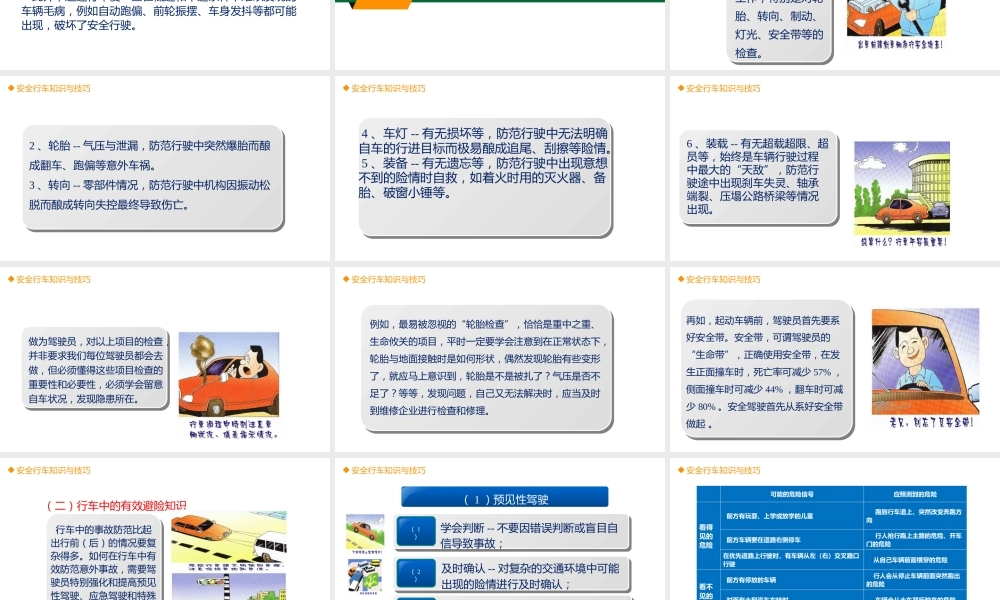Click the 胎、转向、制动 text box at top right
The width and height of the screenshot is (1000, 600).
click(x=779, y=31)
